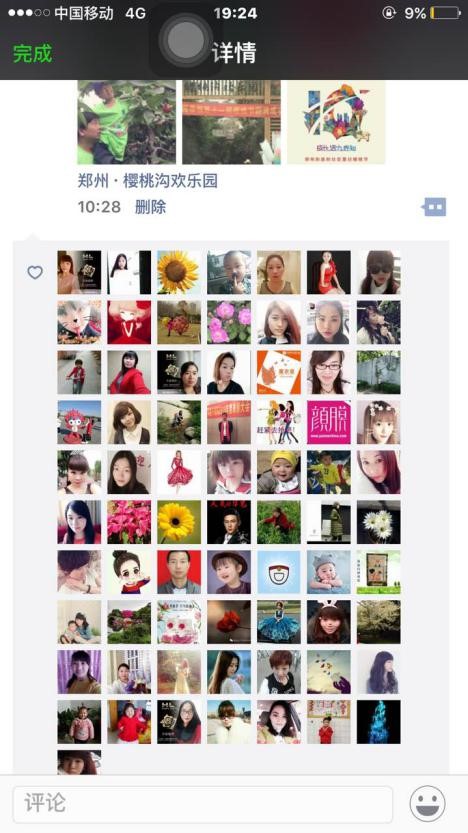Open the comment/like bubble icon with two dots

click(x=435, y=207)
